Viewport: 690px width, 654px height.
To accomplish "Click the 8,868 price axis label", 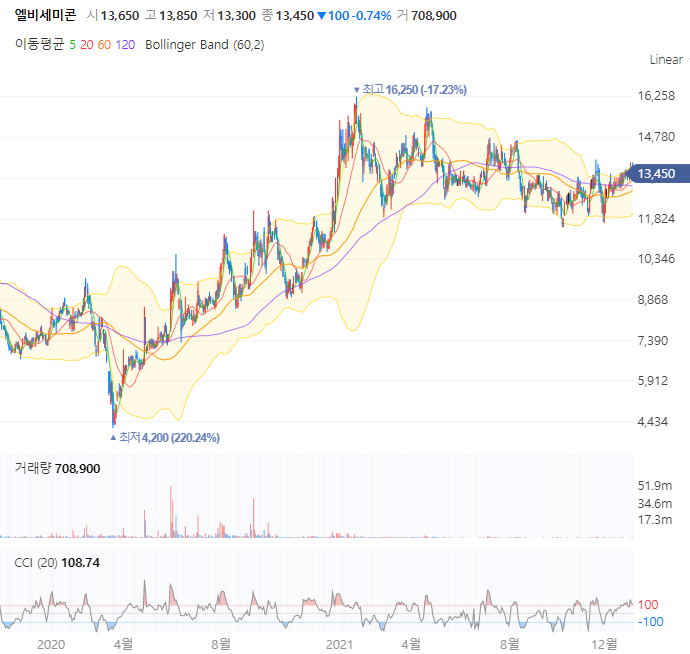I will pos(653,300).
